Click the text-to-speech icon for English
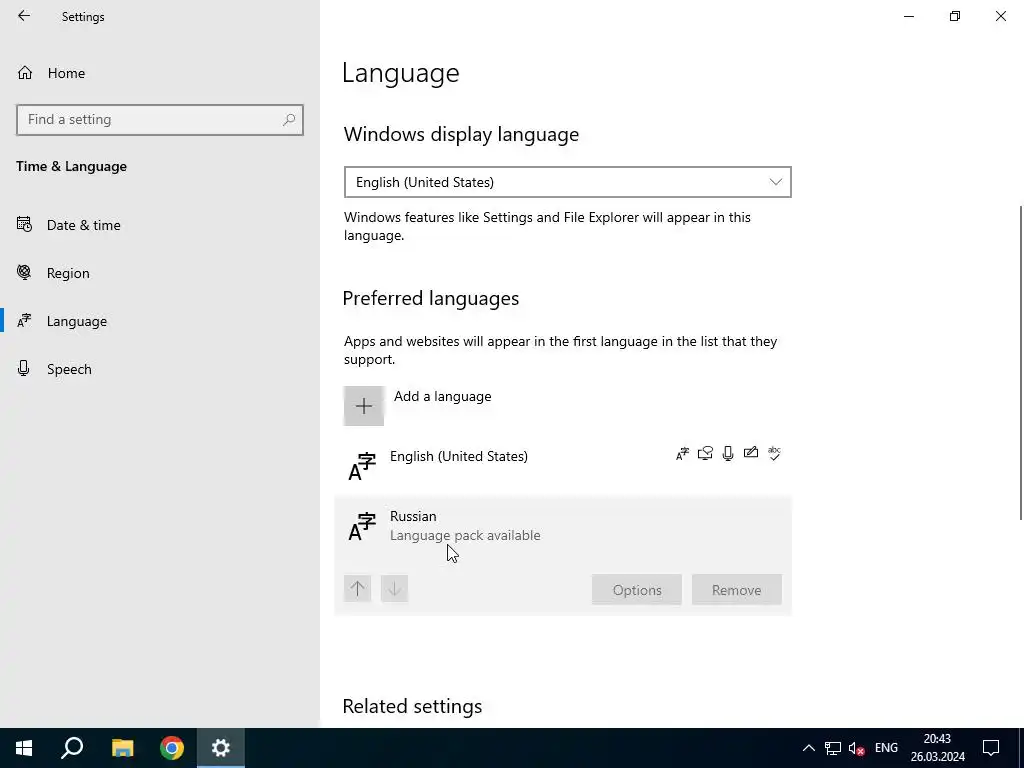Viewport: 1024px width, 768px height. 705,453
